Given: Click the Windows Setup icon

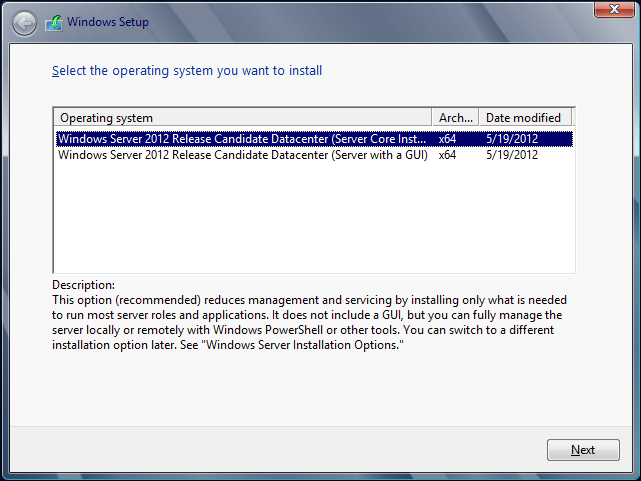Looking at the screenshot, I should click(54, 23).
